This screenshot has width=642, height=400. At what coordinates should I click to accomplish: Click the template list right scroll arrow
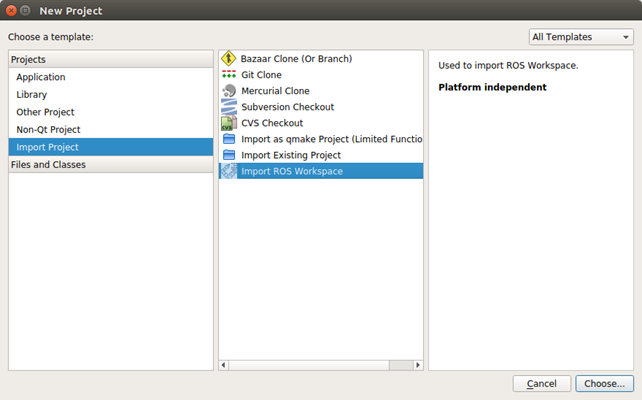(x=418, y=365)
